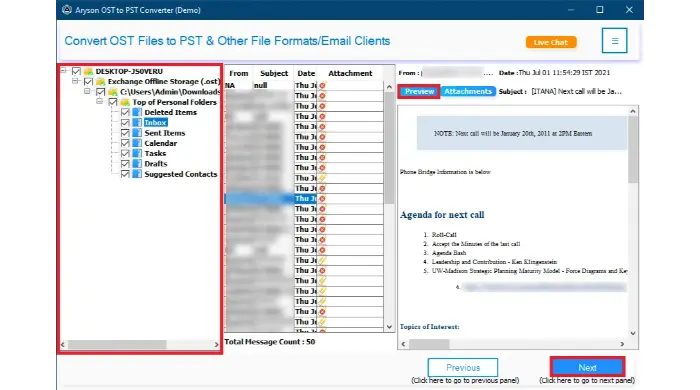Click the DESKTOP-JS0VERU folder icon
Viewport: 700px width, 390px height.
pos(88,71)
